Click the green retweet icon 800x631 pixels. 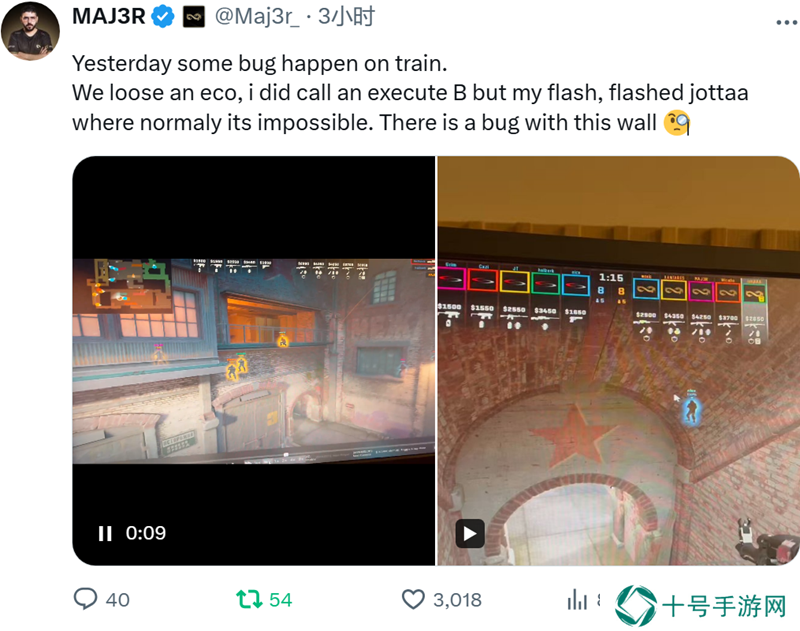[x=249, y=599]
